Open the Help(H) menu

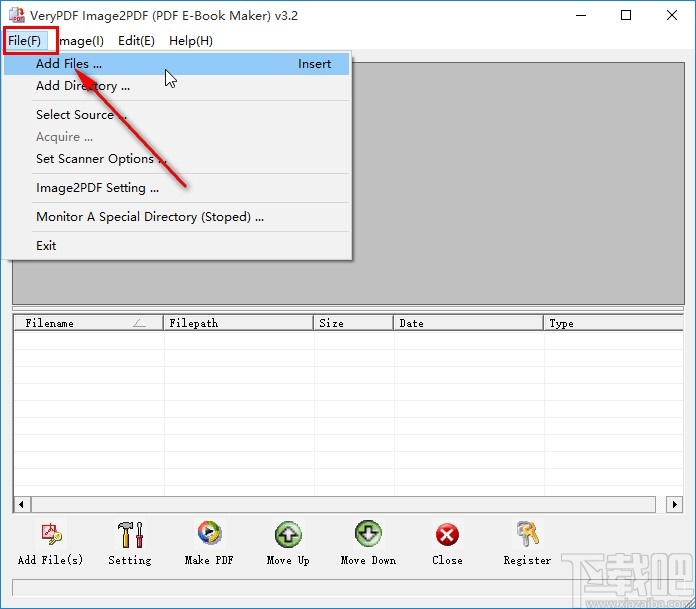[191, 41]
